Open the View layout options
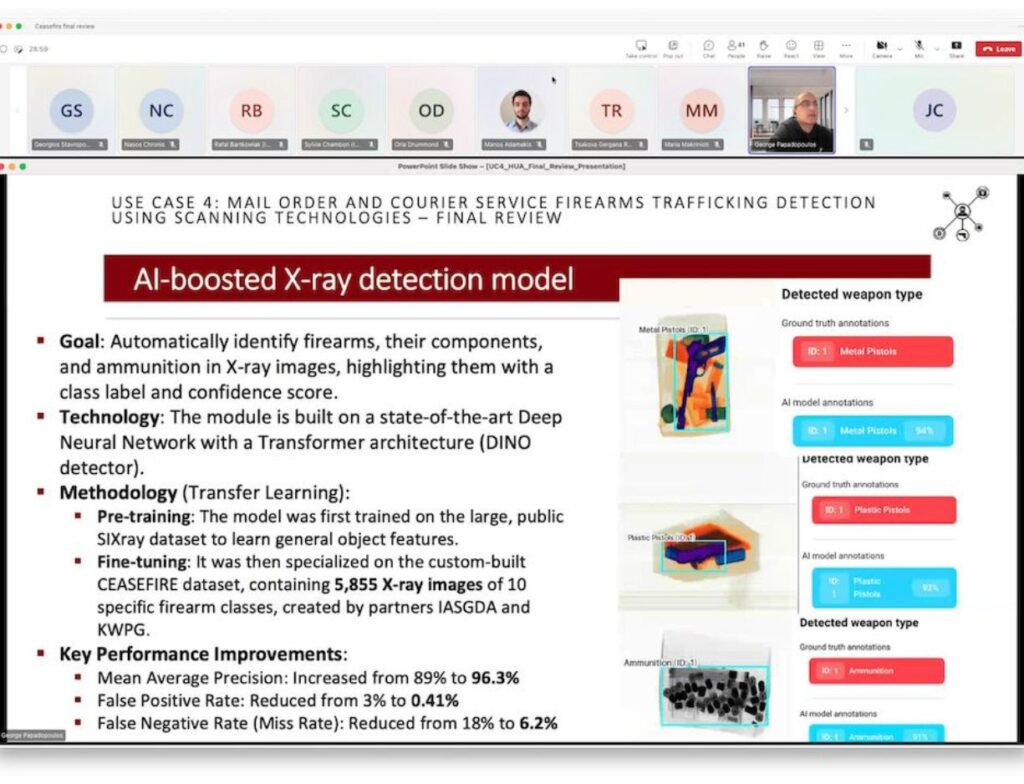The height and width of the screenshot is (784, 1024). [818, 47]
